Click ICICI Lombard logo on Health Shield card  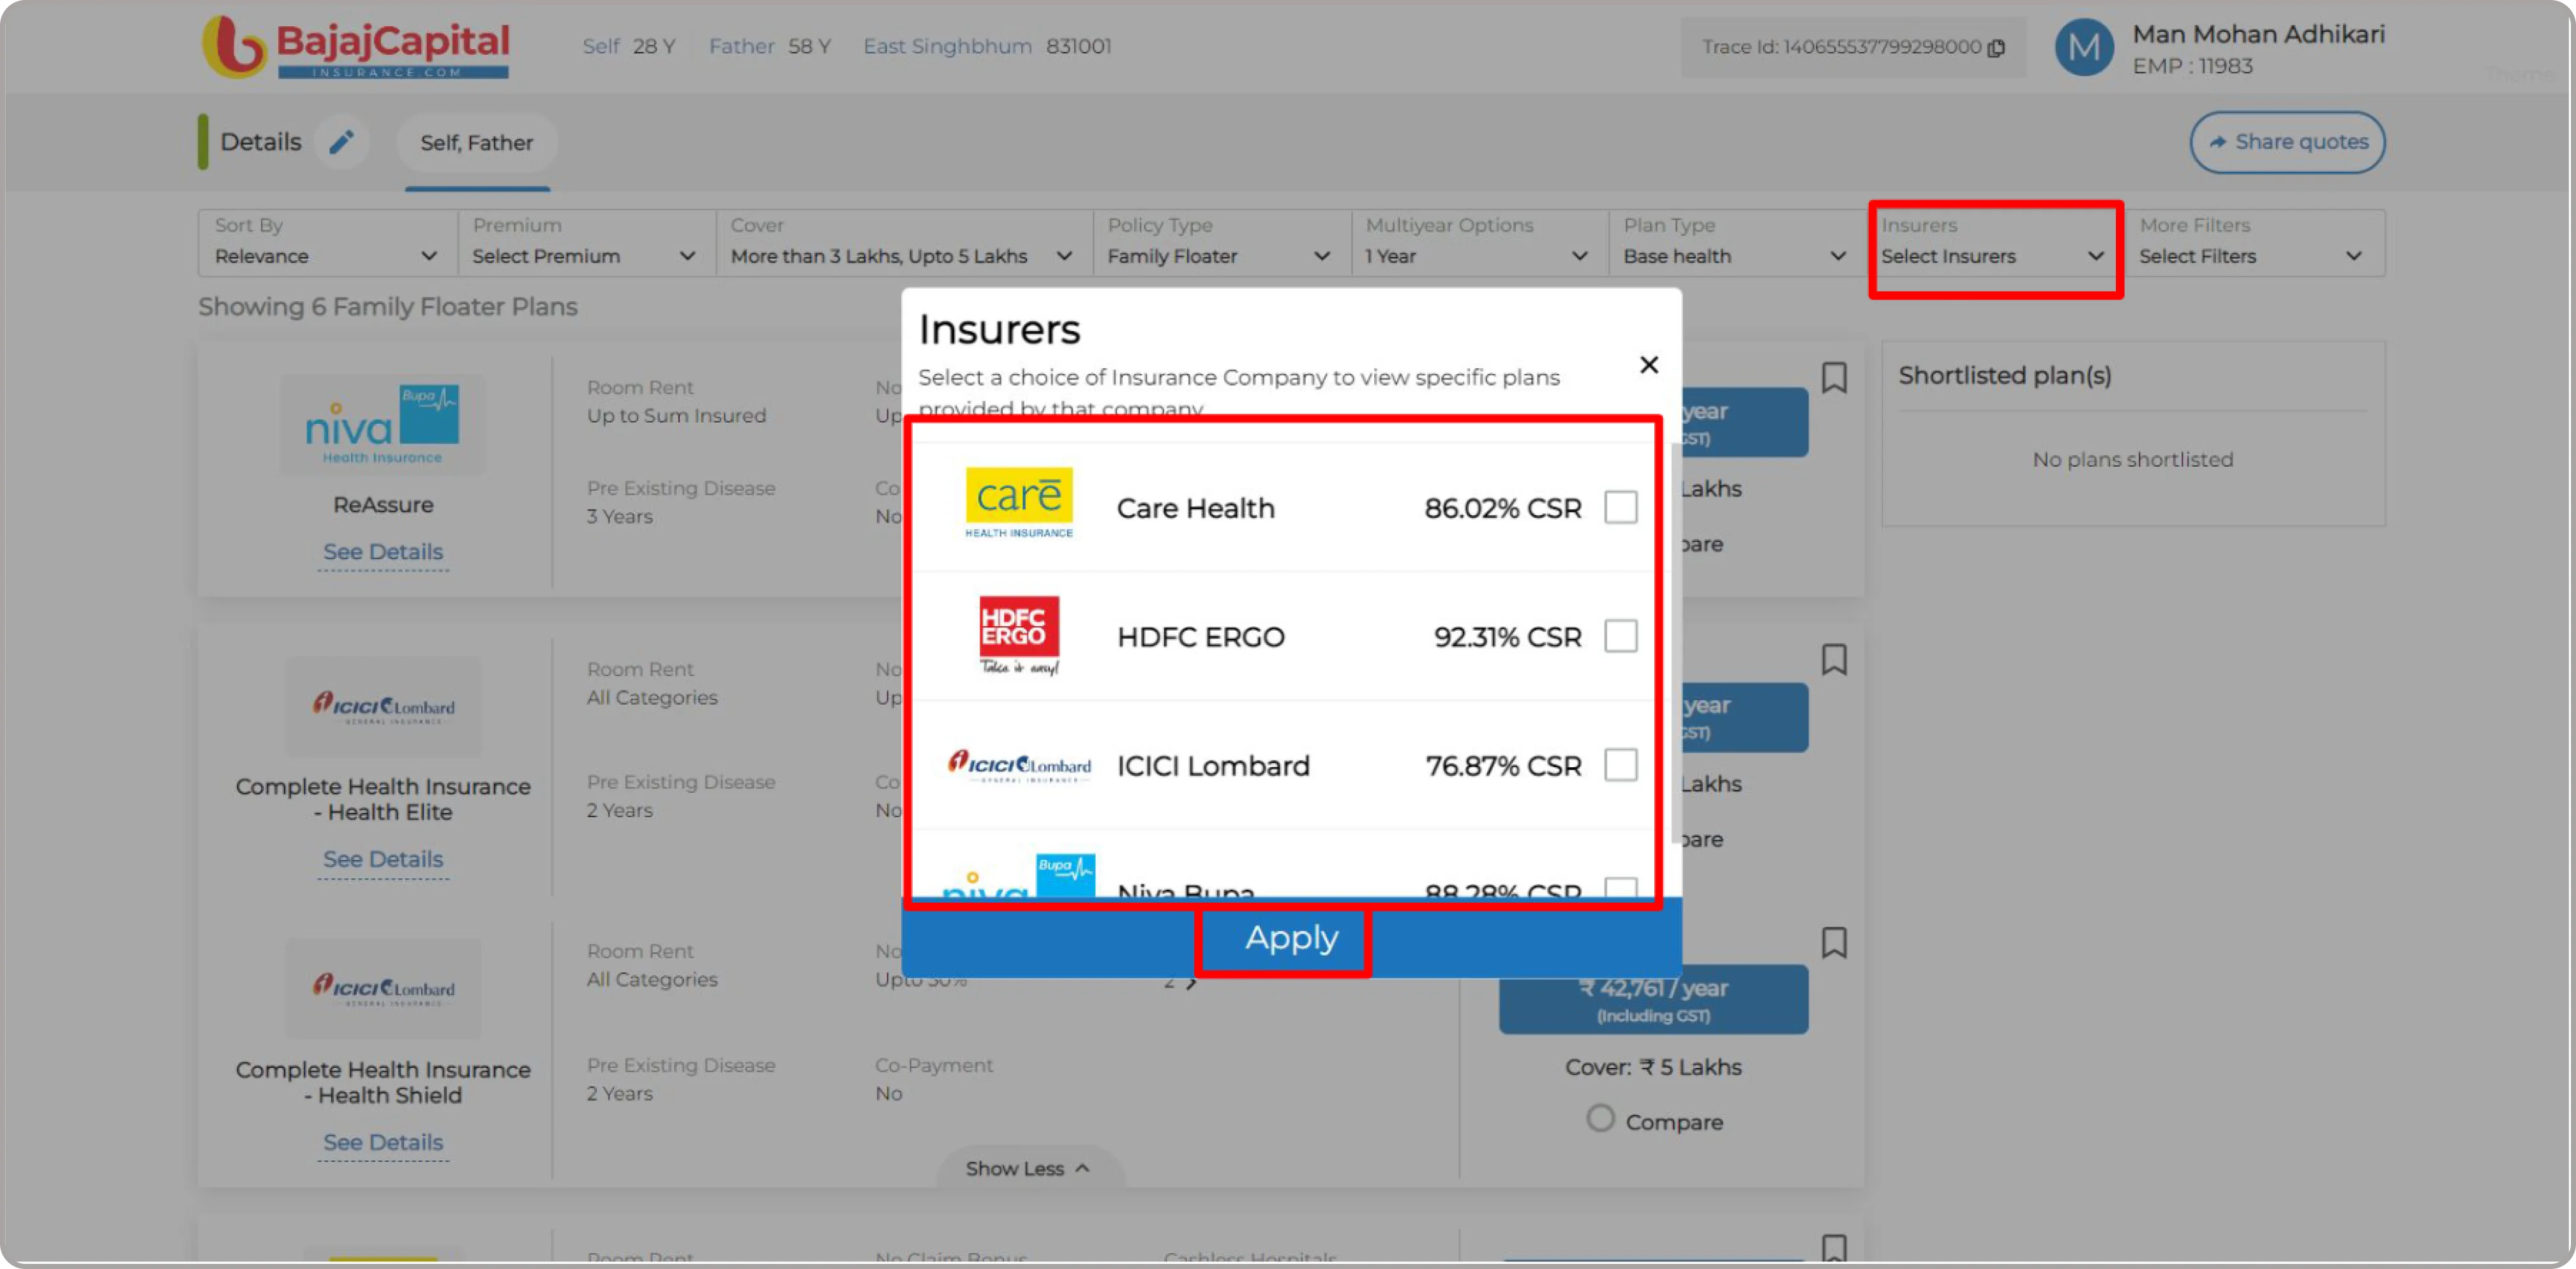click(x=383, y=988)
